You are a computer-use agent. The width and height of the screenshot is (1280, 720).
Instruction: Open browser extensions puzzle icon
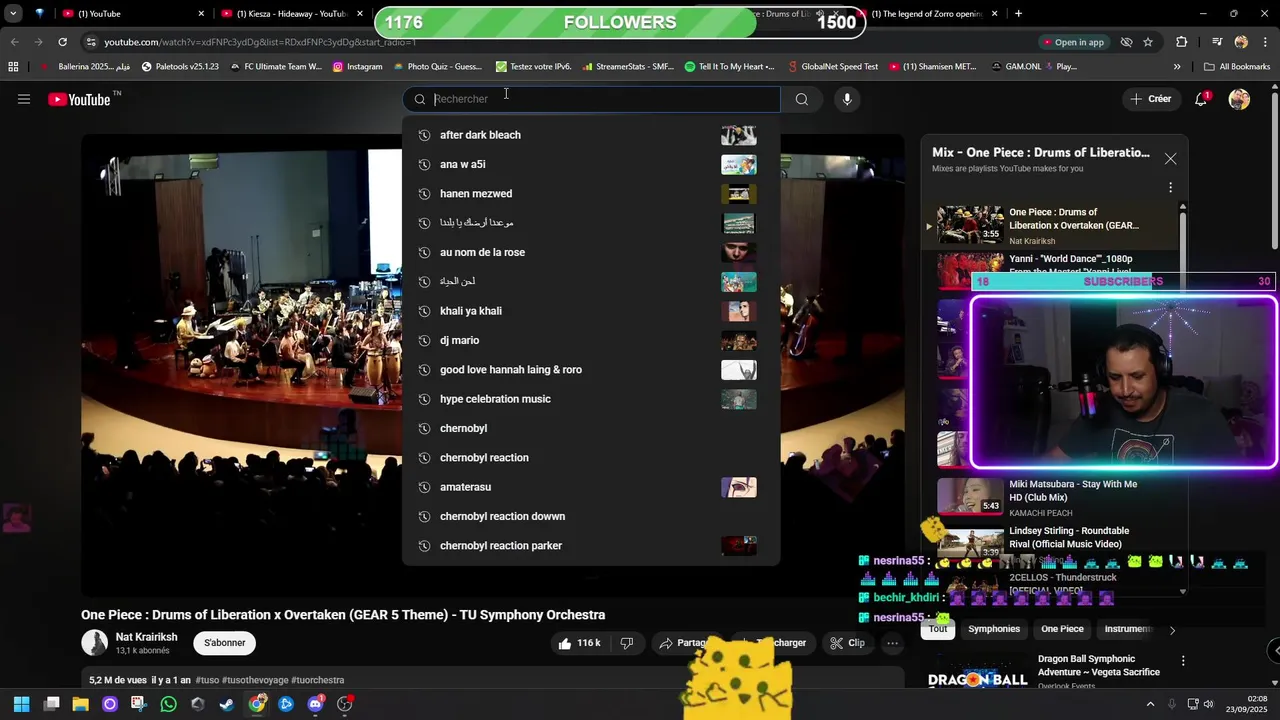click(1182, 42)
